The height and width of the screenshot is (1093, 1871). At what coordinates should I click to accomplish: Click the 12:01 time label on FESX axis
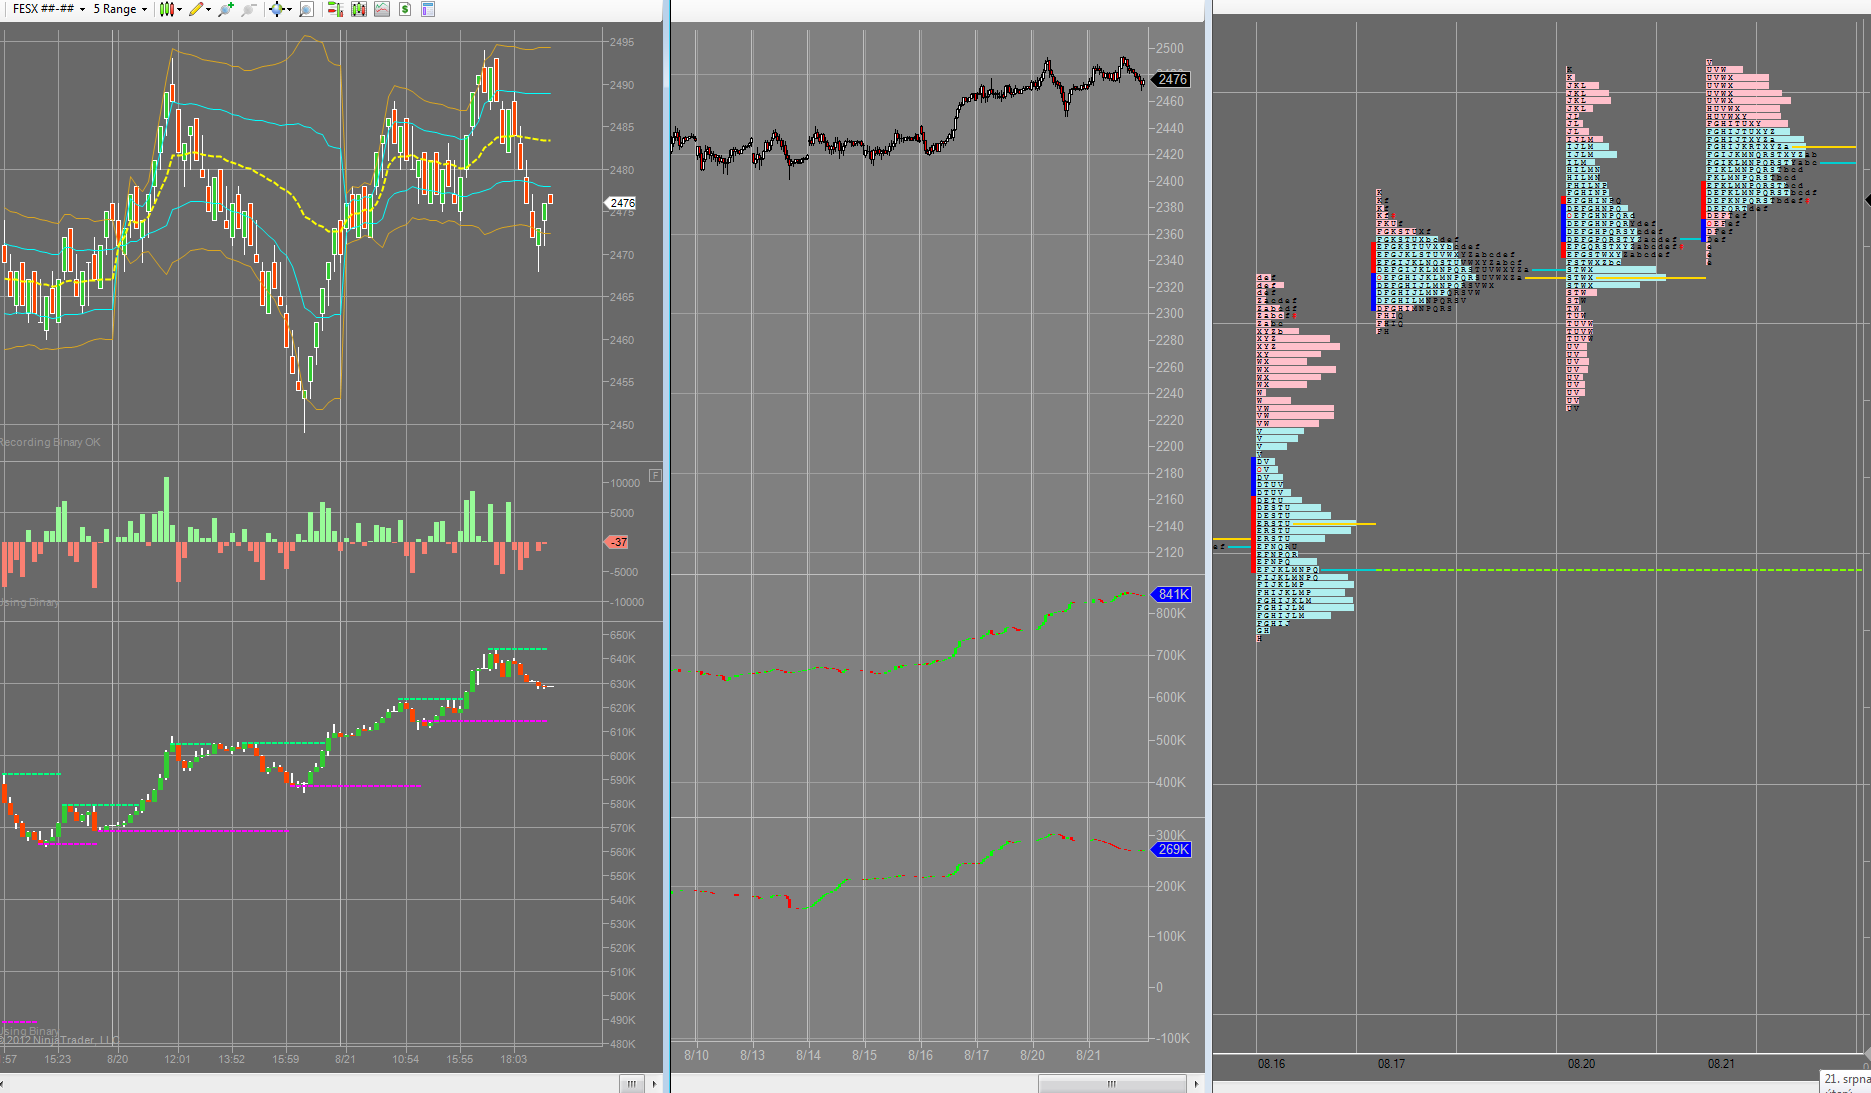[177, 1059]
